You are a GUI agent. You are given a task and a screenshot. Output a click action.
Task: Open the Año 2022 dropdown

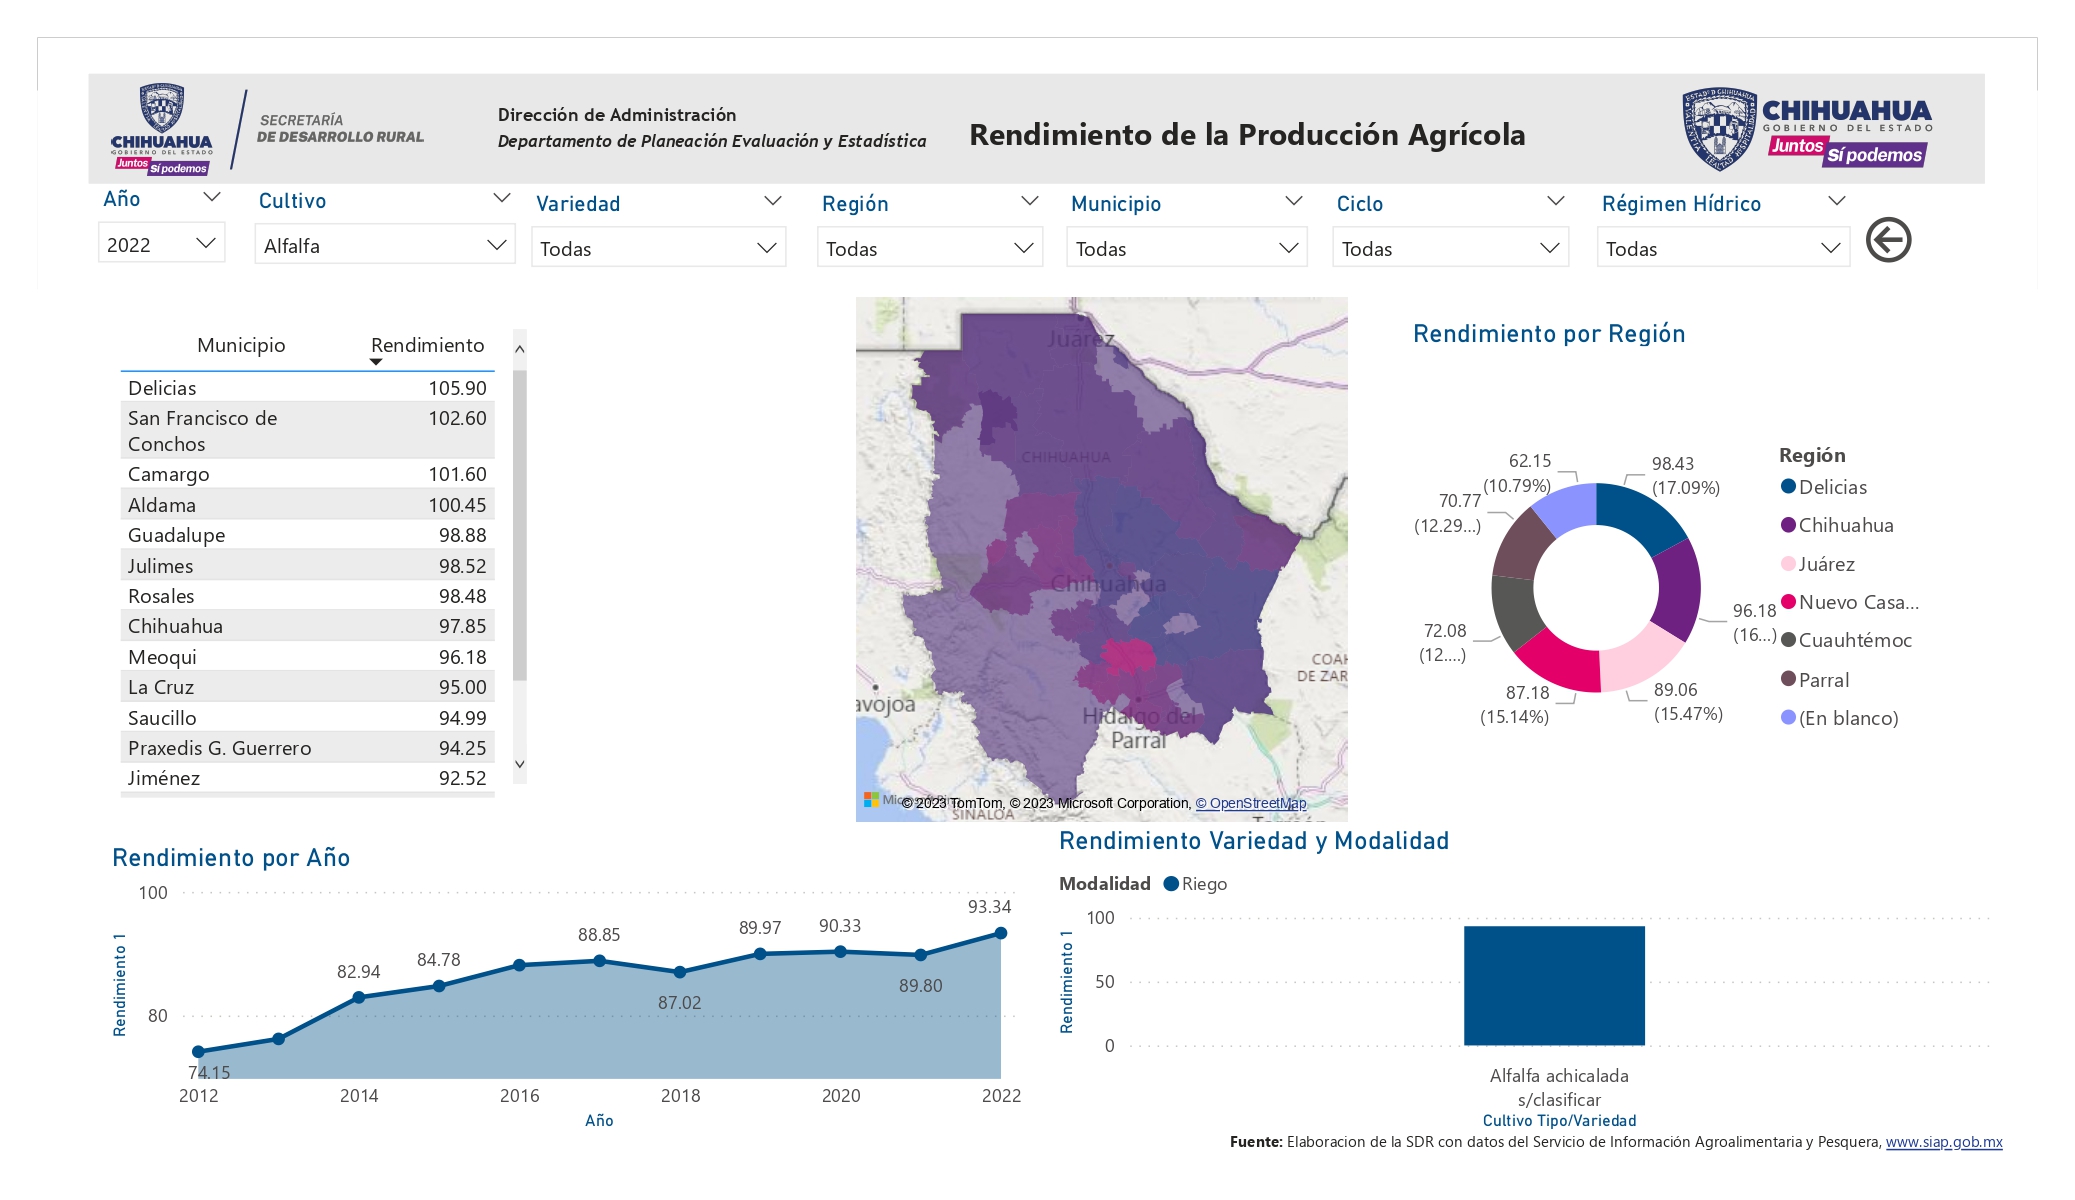[x=161, y=244]
